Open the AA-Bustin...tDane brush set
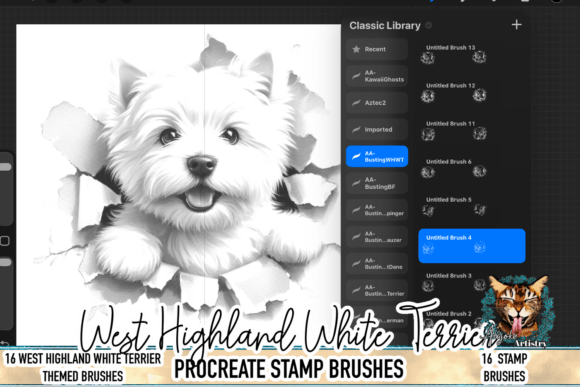Image resolution: width=580 pixels, height=387 pixels. pos(377,263)
